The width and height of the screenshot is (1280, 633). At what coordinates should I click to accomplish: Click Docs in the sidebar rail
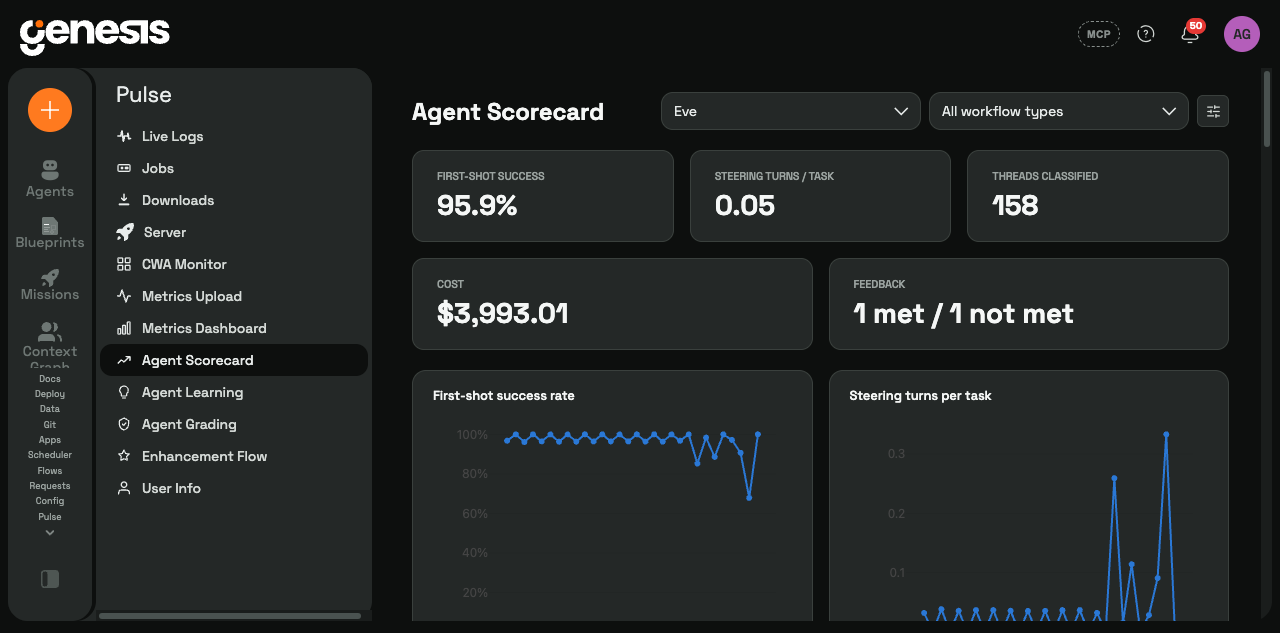[x=50, y=379]
